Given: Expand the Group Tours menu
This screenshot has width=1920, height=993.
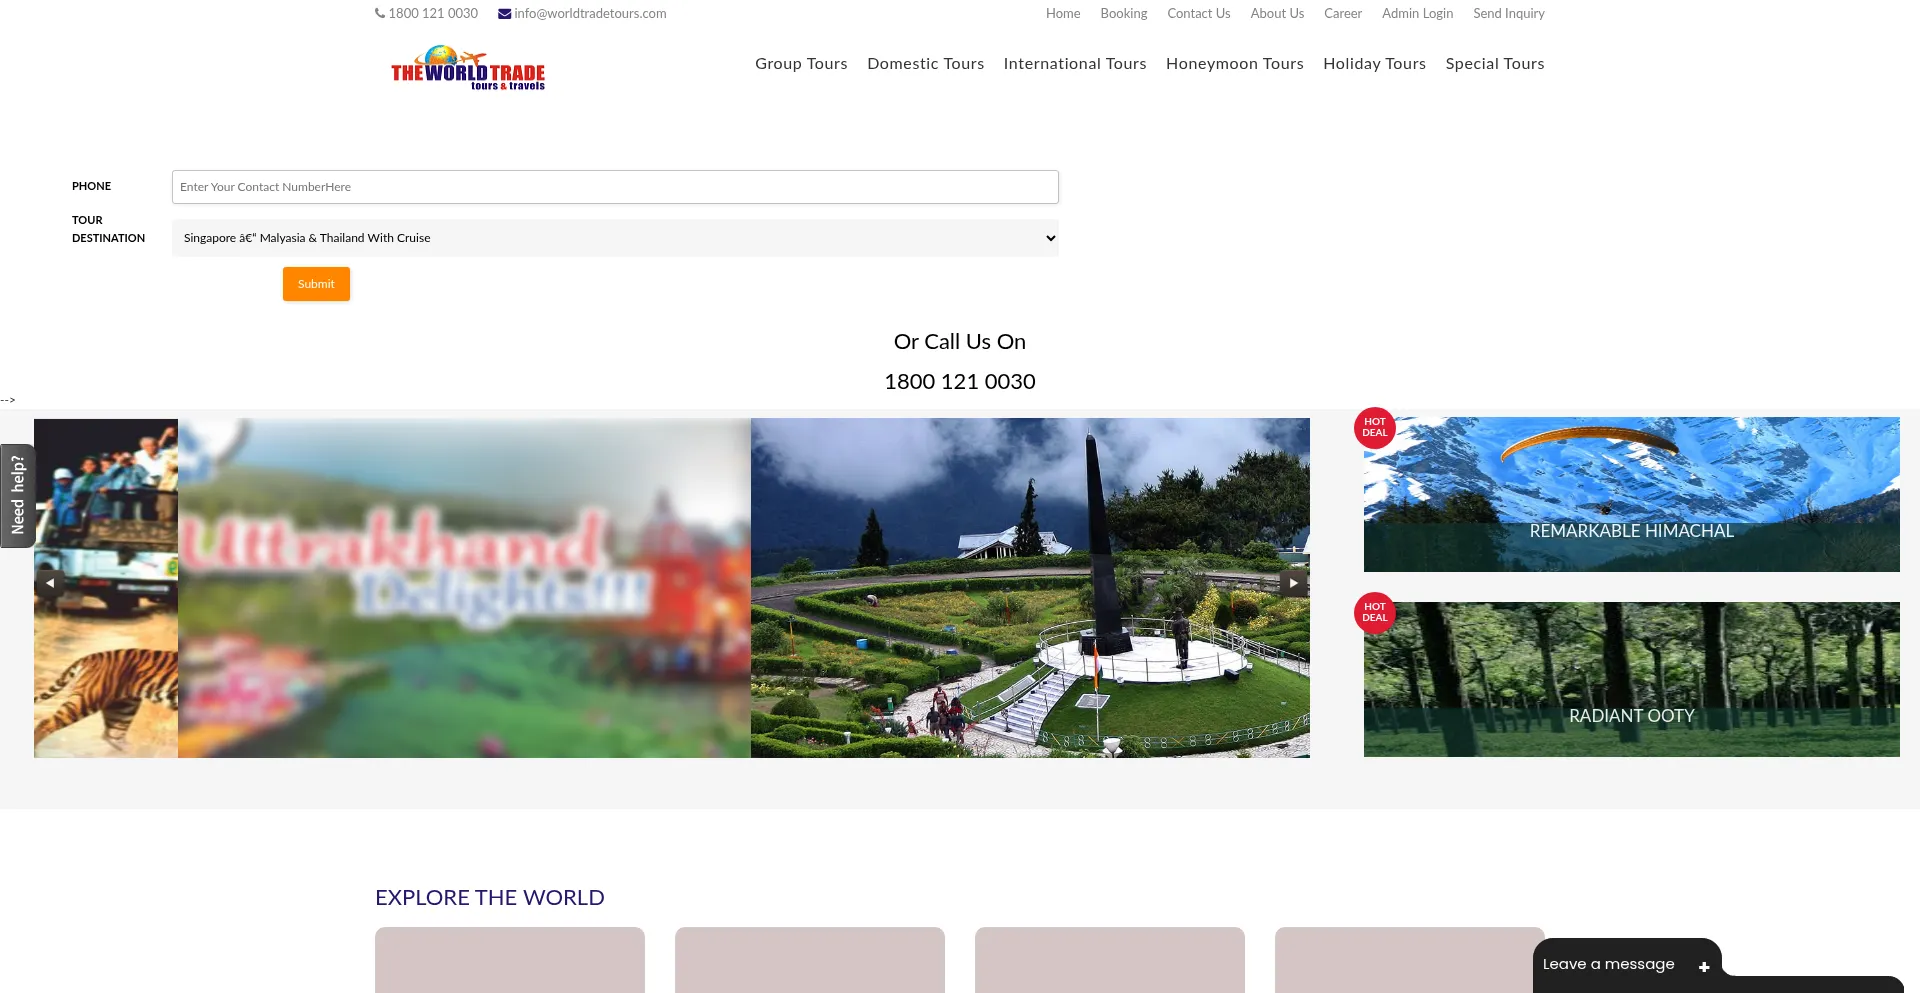Looking at the screenshot, I should (x=801, y=64).
